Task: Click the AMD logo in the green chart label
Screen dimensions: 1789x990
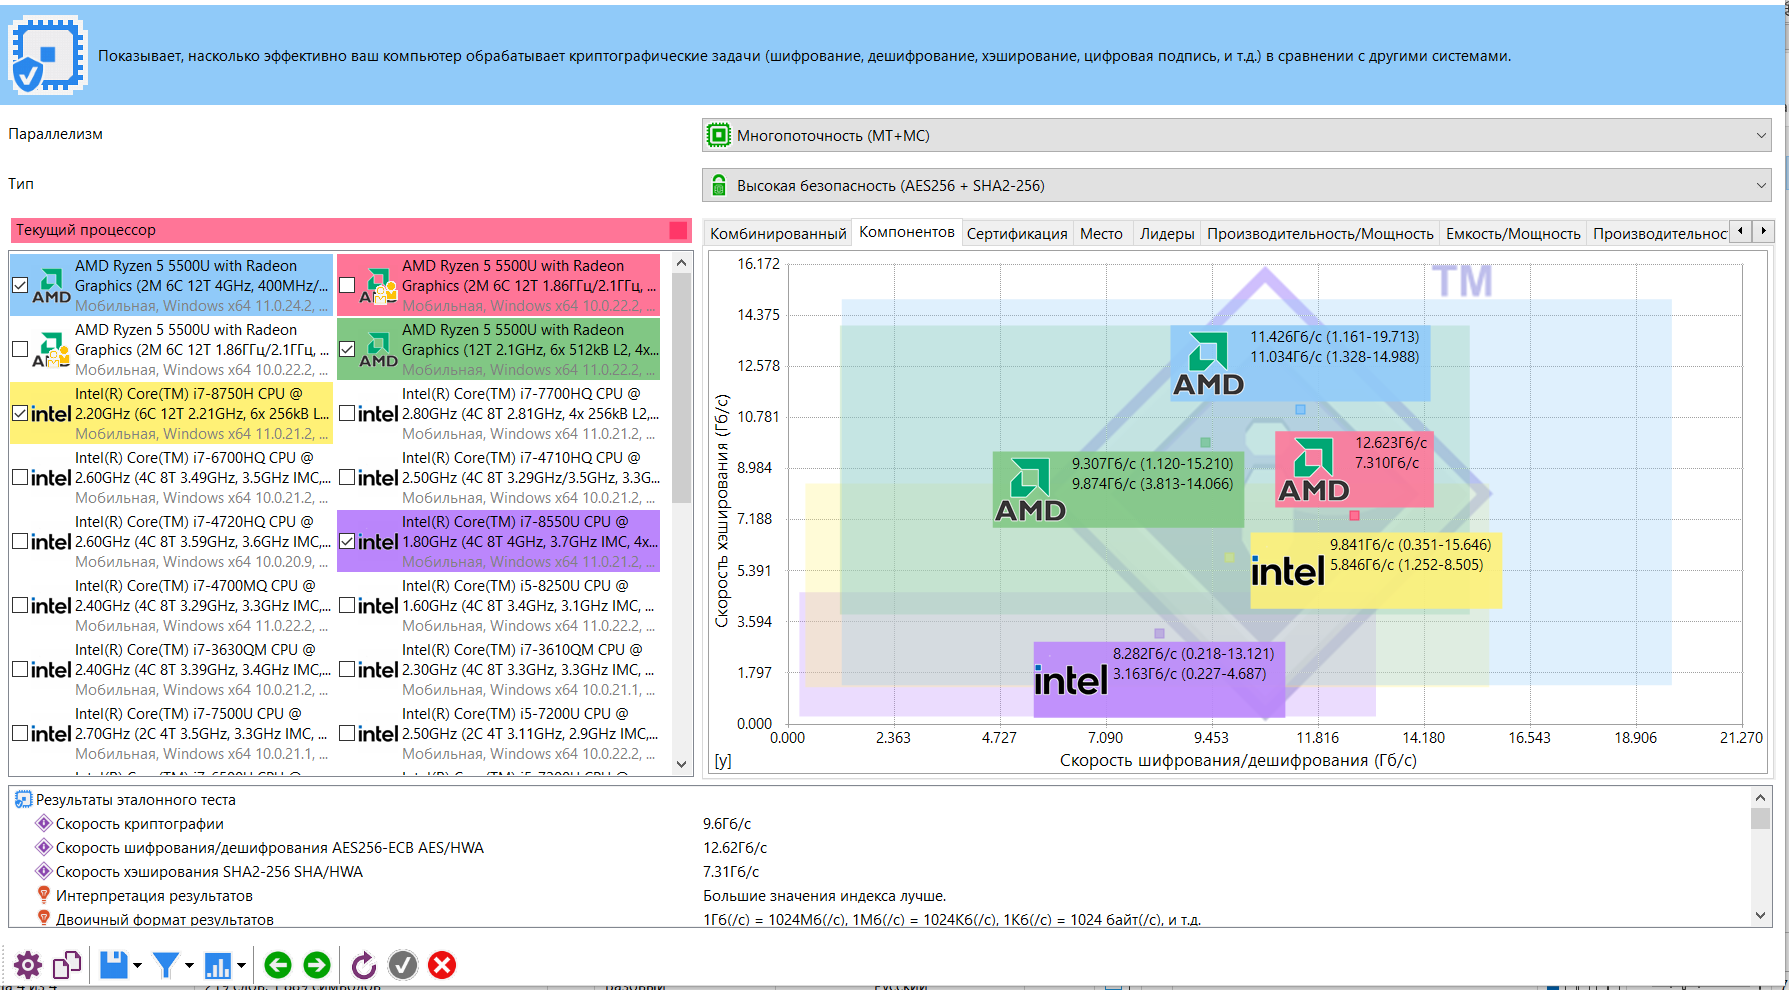Action: click(1030, 490)
